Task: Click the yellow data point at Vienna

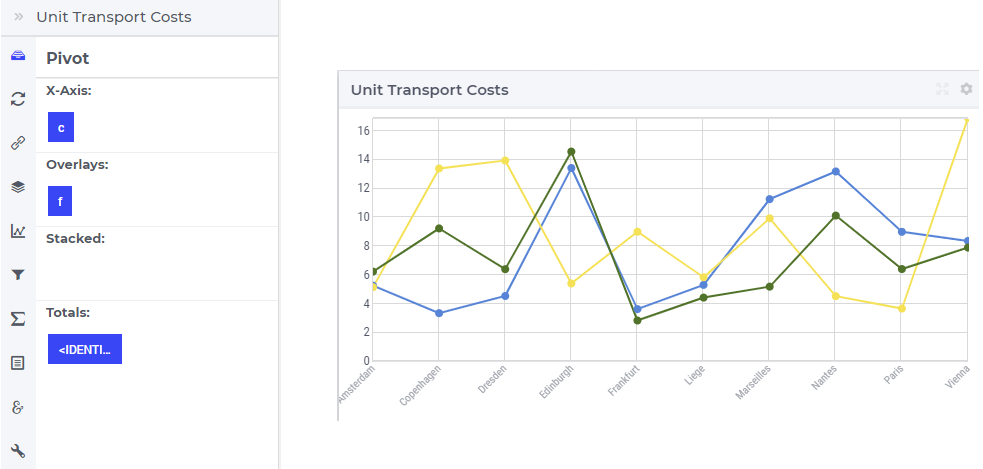Action: pos(967,119)
